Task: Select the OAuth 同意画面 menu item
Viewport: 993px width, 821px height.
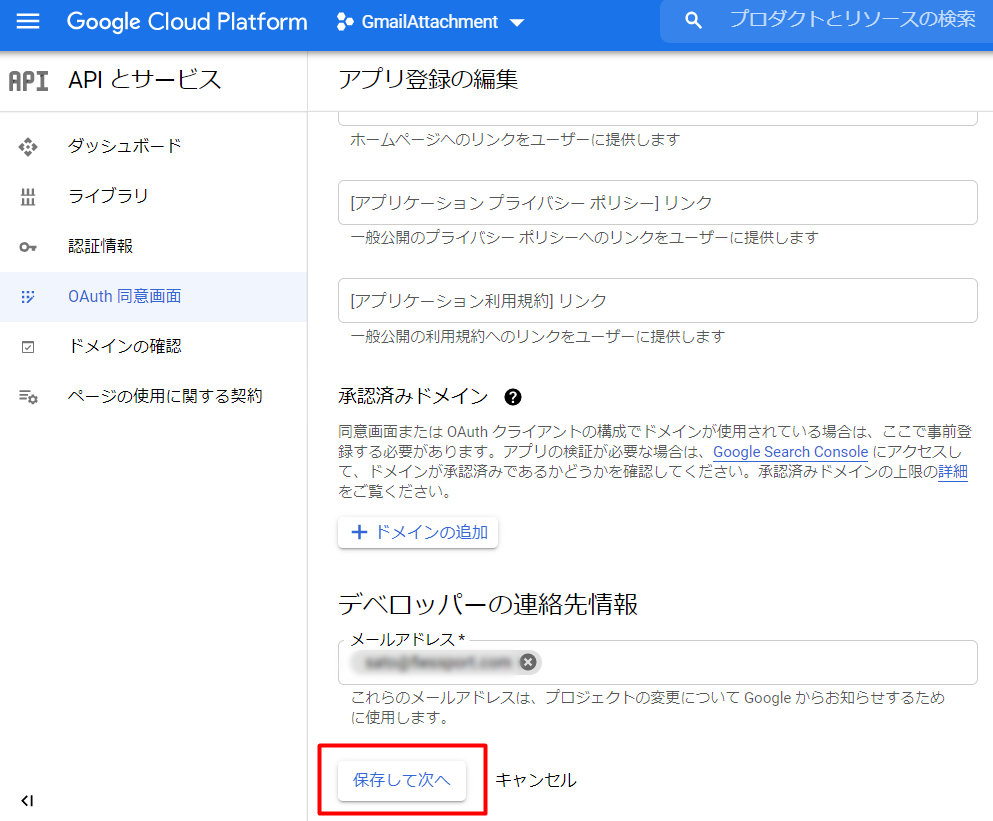Action: click(153, 296)
